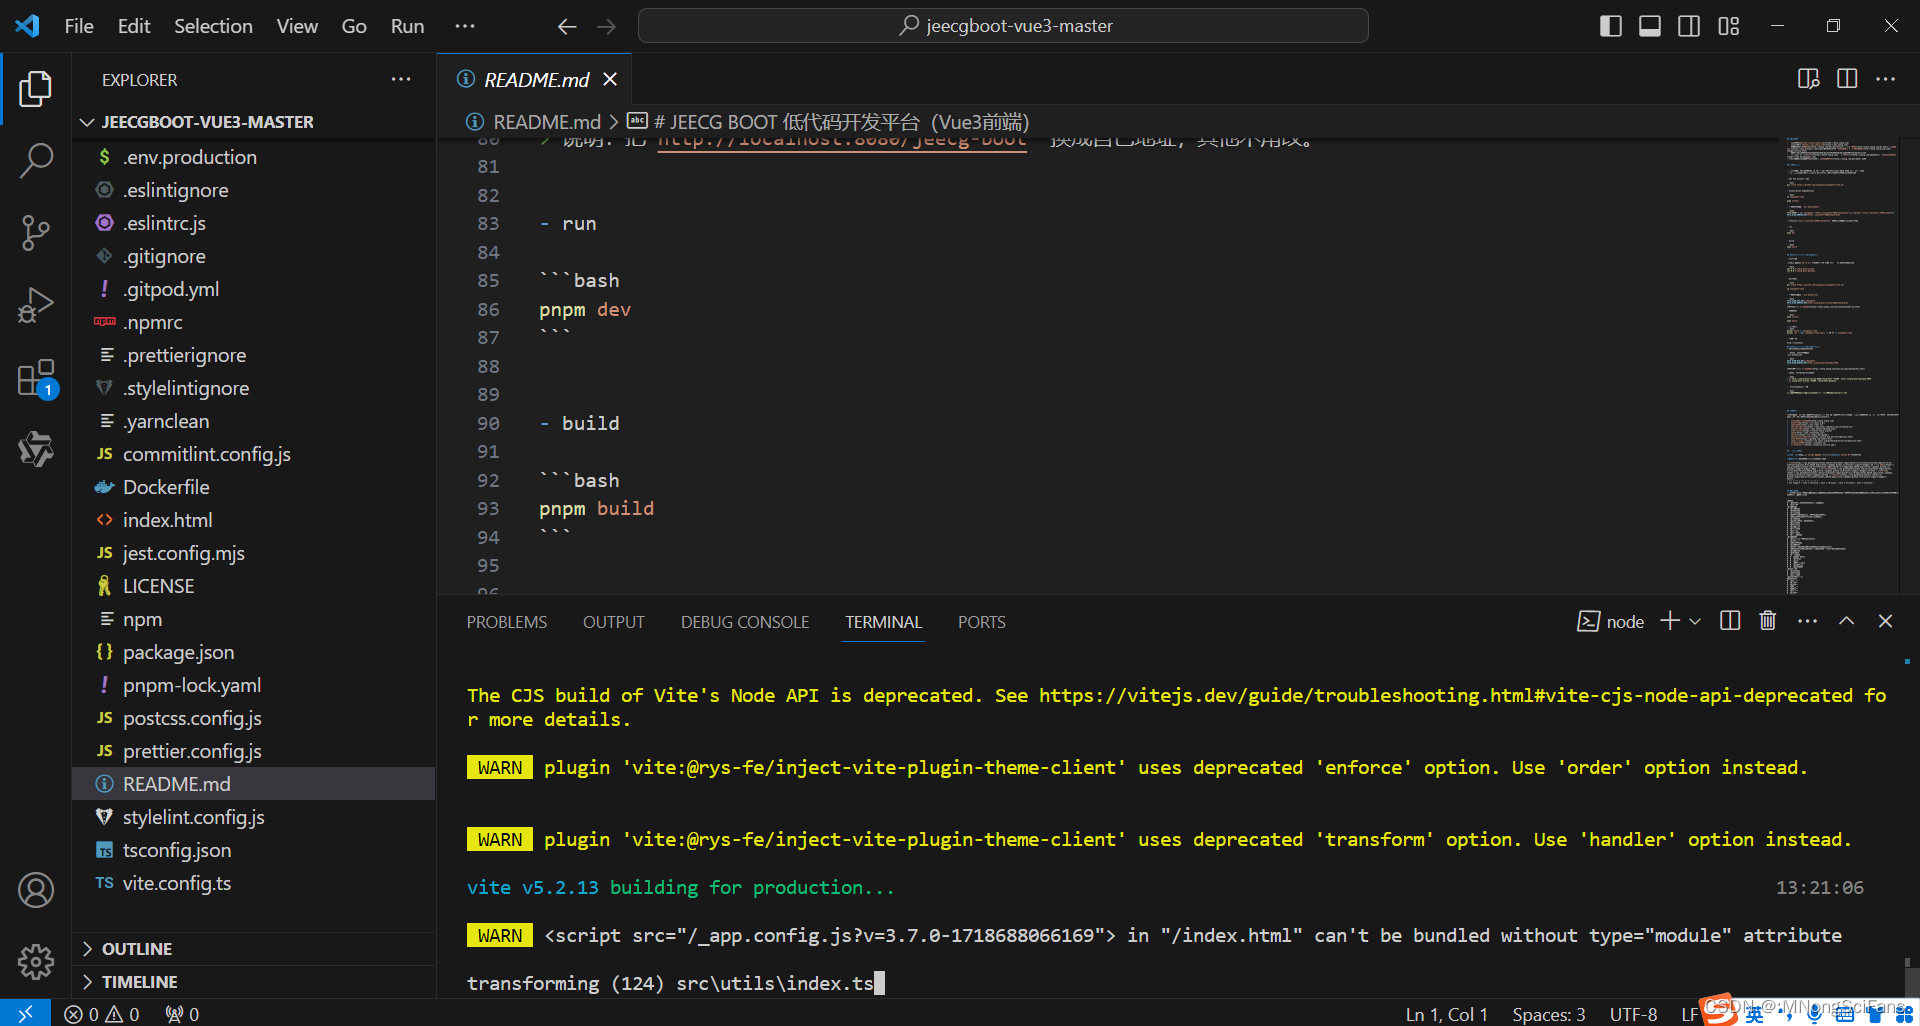Screen dimensions: 1920x1026
Task: Open the File menu
Action: click(79, 26)
